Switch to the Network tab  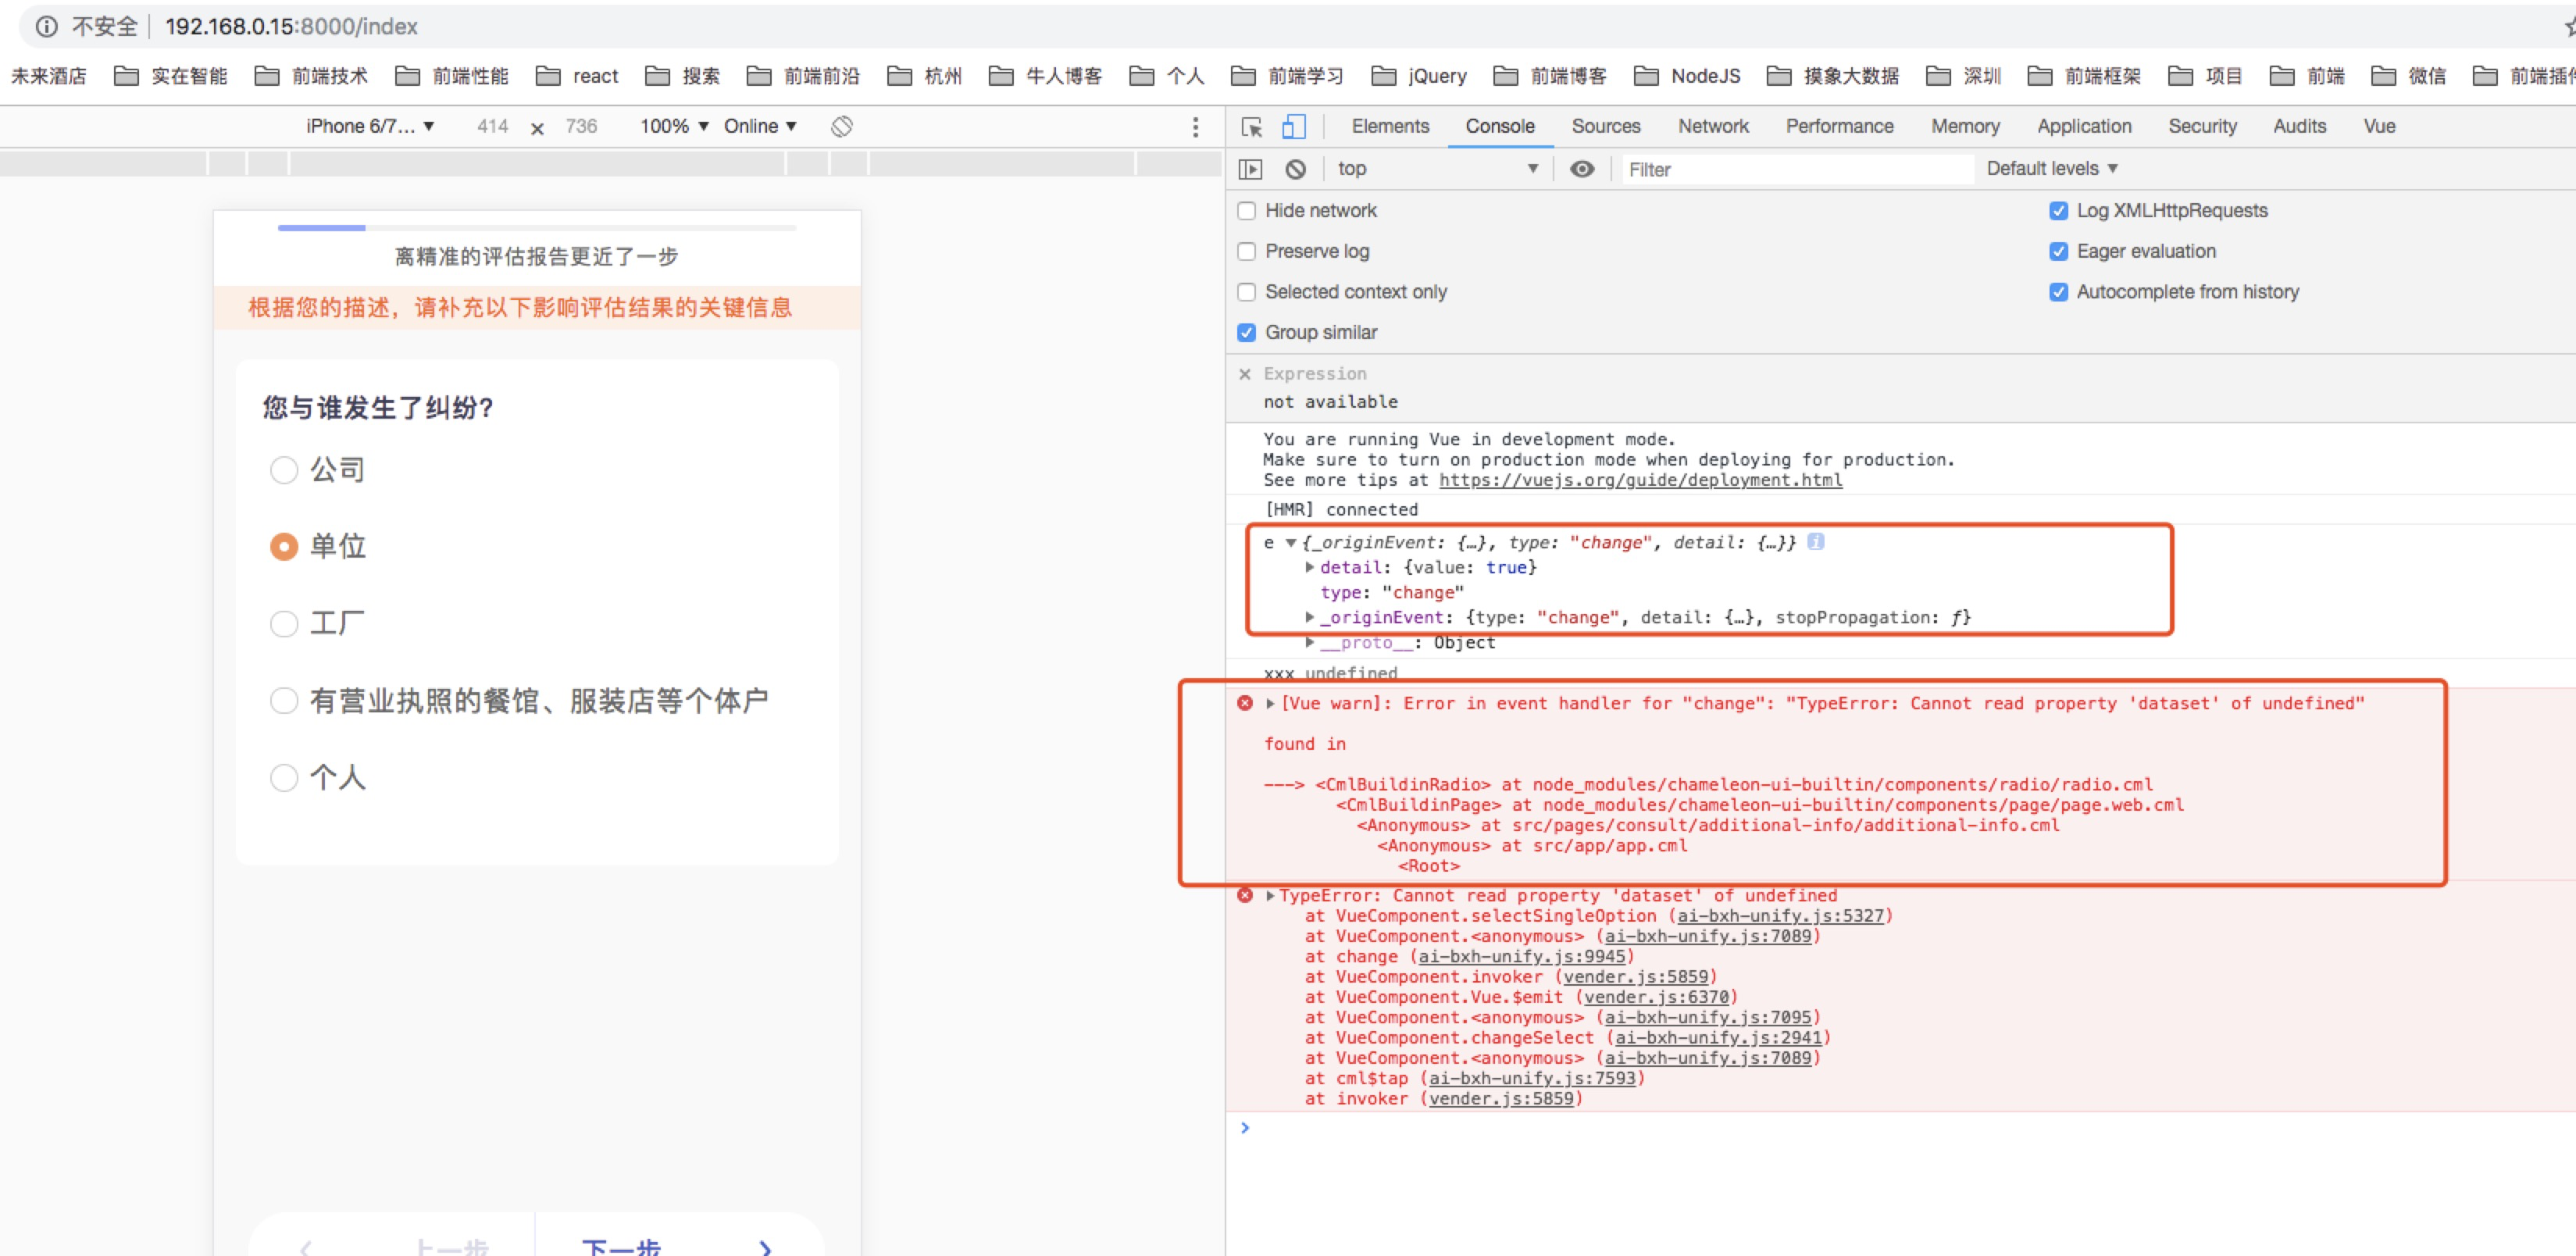1713,126
